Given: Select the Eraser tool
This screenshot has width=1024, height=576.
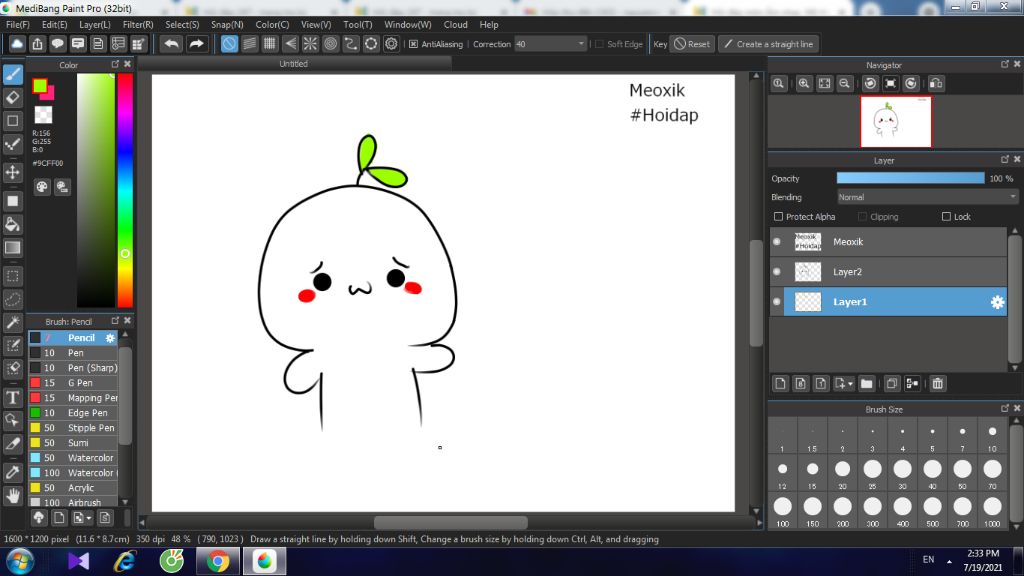Looking at the screenshot, I should (13, 98).
